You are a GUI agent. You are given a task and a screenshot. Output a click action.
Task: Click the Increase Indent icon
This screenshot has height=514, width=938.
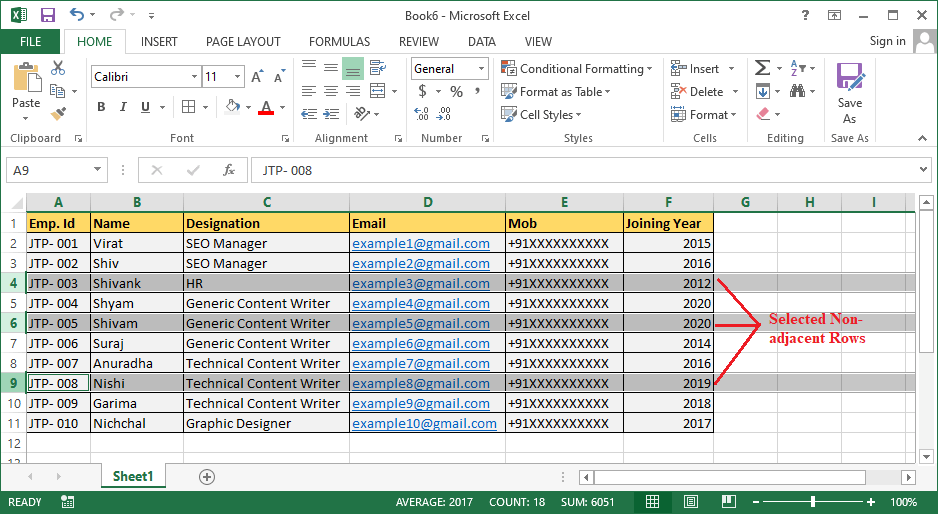click(331, 113)
